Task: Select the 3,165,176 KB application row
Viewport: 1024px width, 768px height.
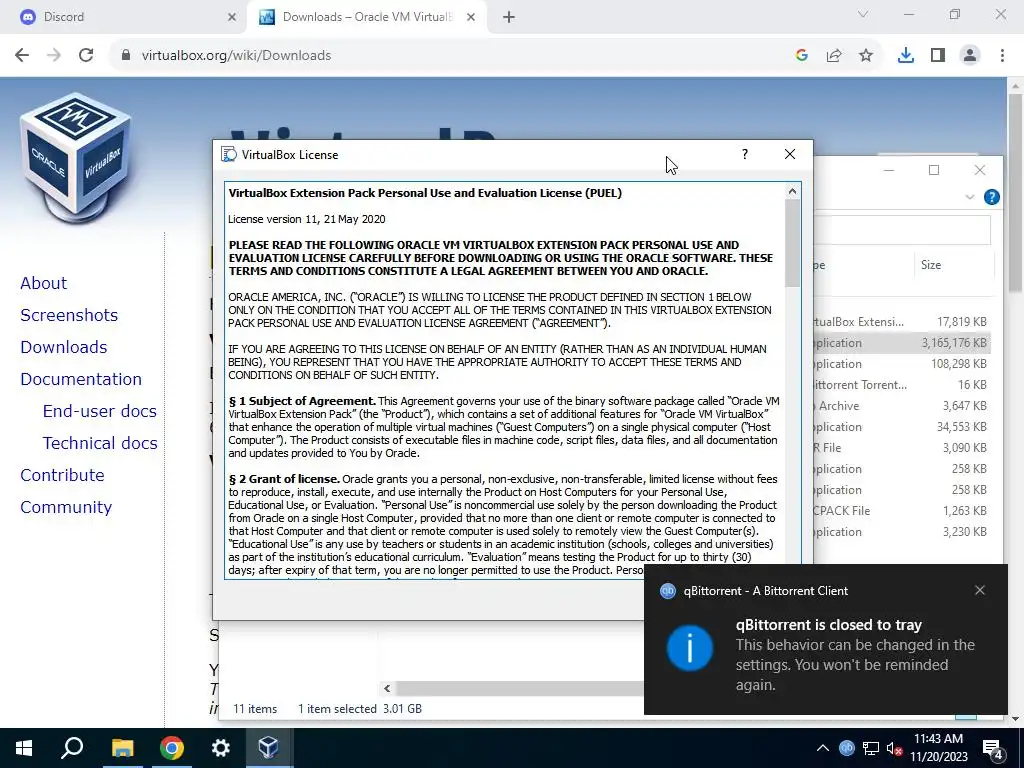Action: coord(903,342)
